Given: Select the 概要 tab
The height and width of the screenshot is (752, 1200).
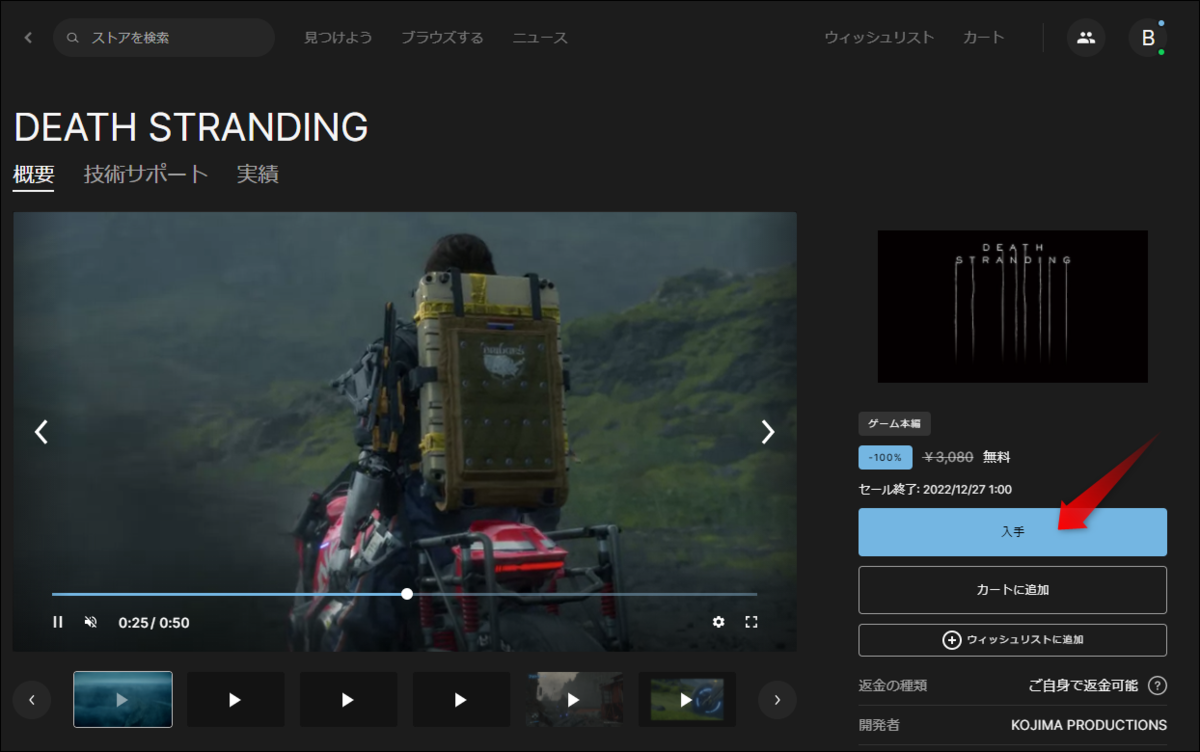Looking at the screenshot, I should point(34,175).
